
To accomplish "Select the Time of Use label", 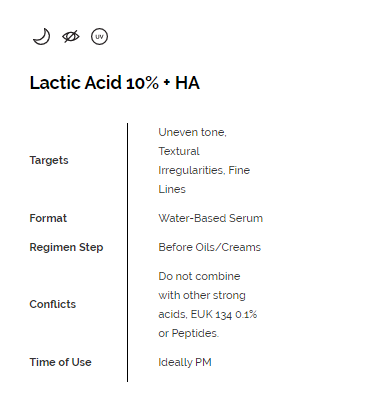I will coord(60,362).
